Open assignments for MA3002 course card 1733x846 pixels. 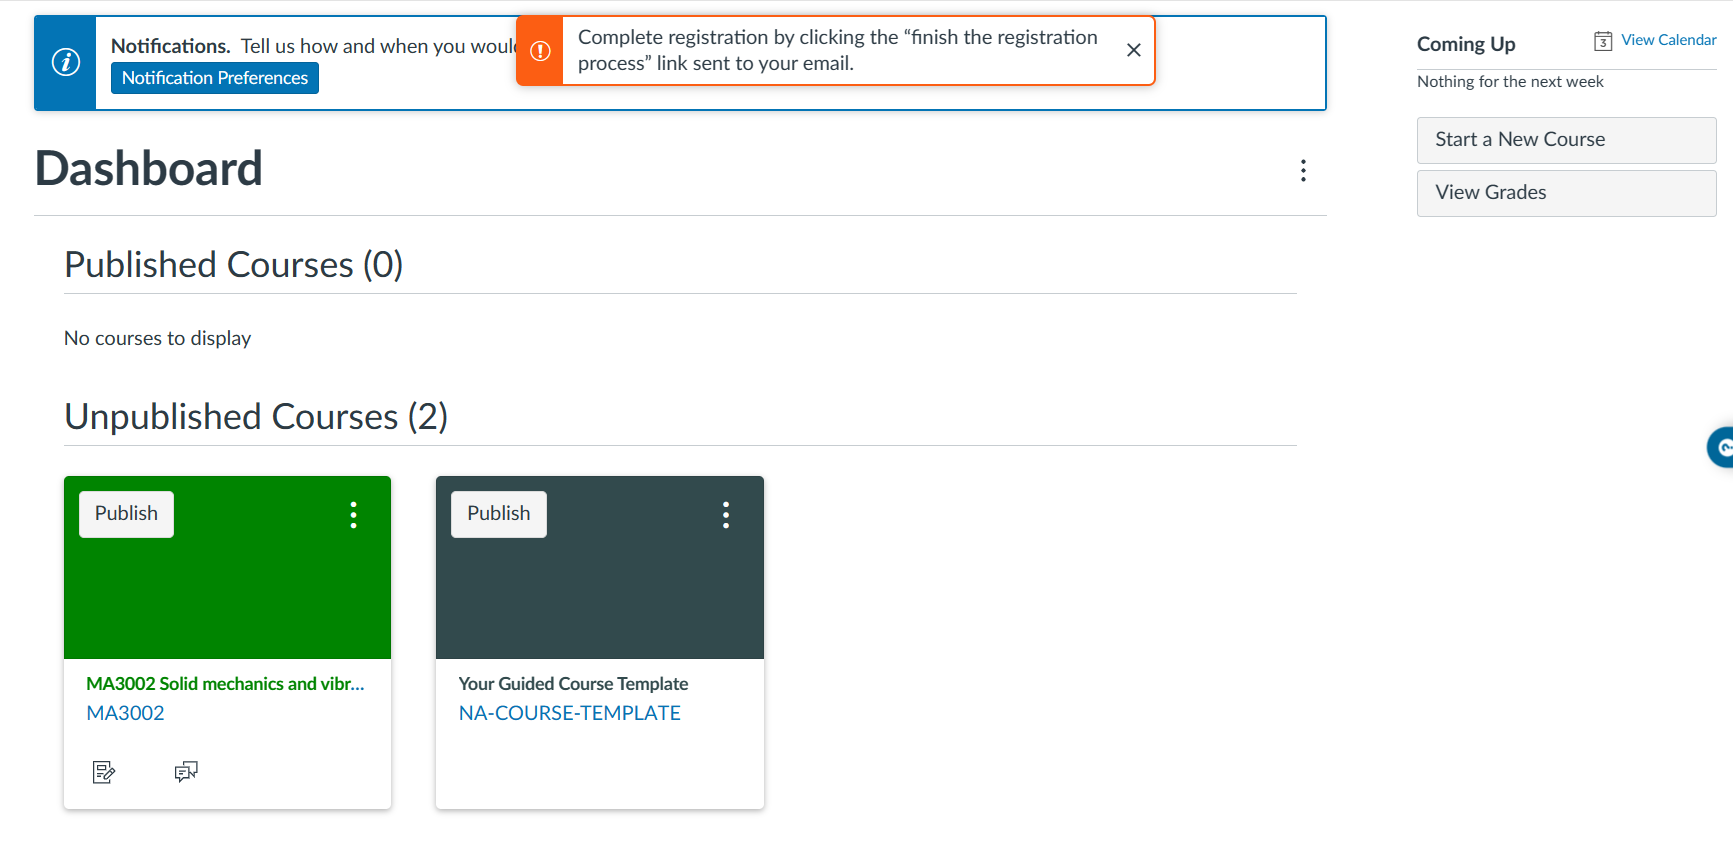tap(103, 771)
